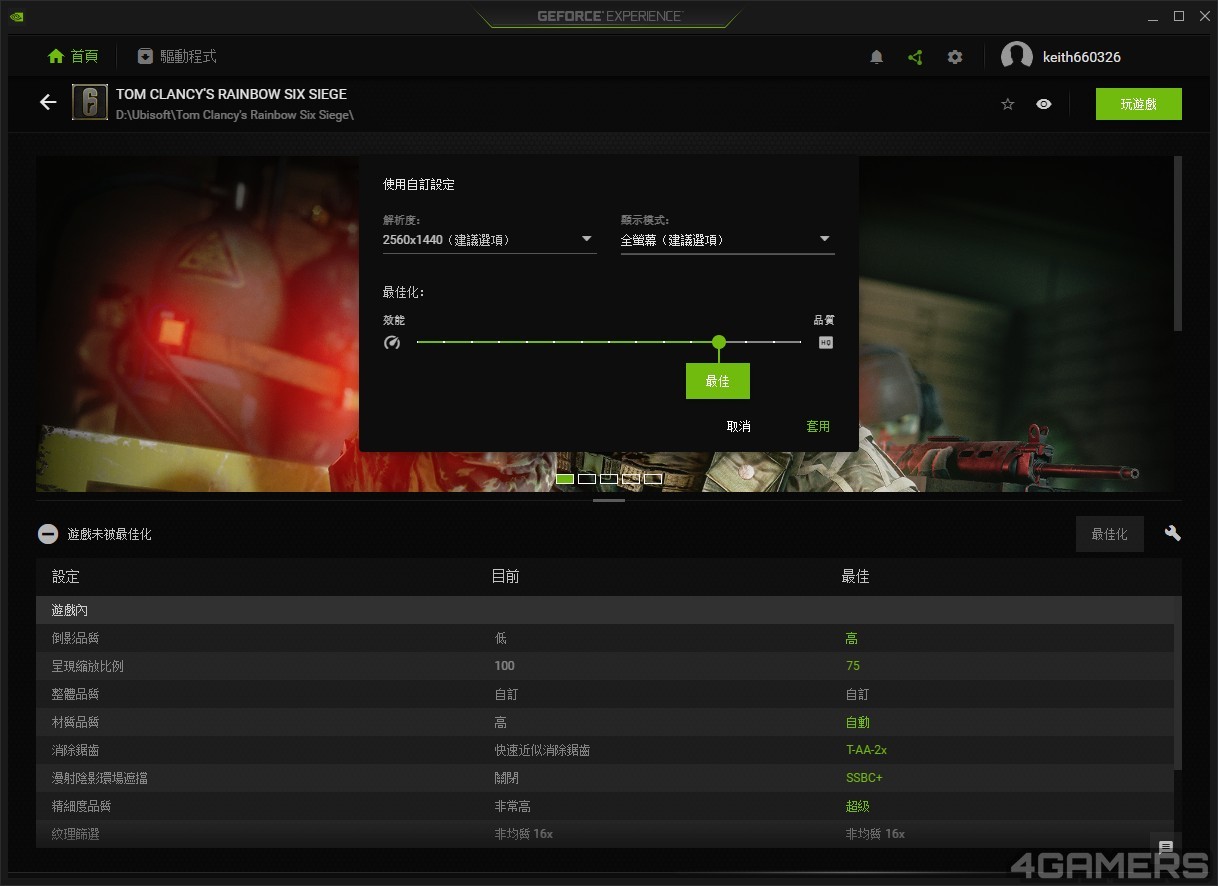Click the Rainbow Six Siege game icon
The height and width of the screenshot is (886, 1218).
(x=90, y=103)
